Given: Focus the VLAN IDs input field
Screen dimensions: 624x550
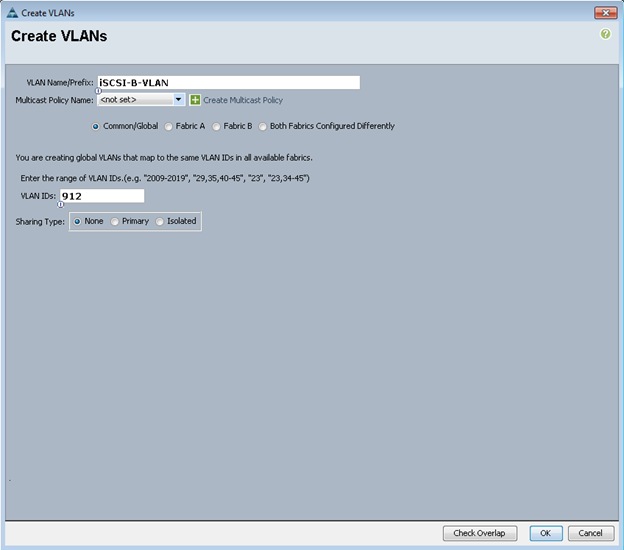Looking at the screenshot, I should (x=102, y=196).
